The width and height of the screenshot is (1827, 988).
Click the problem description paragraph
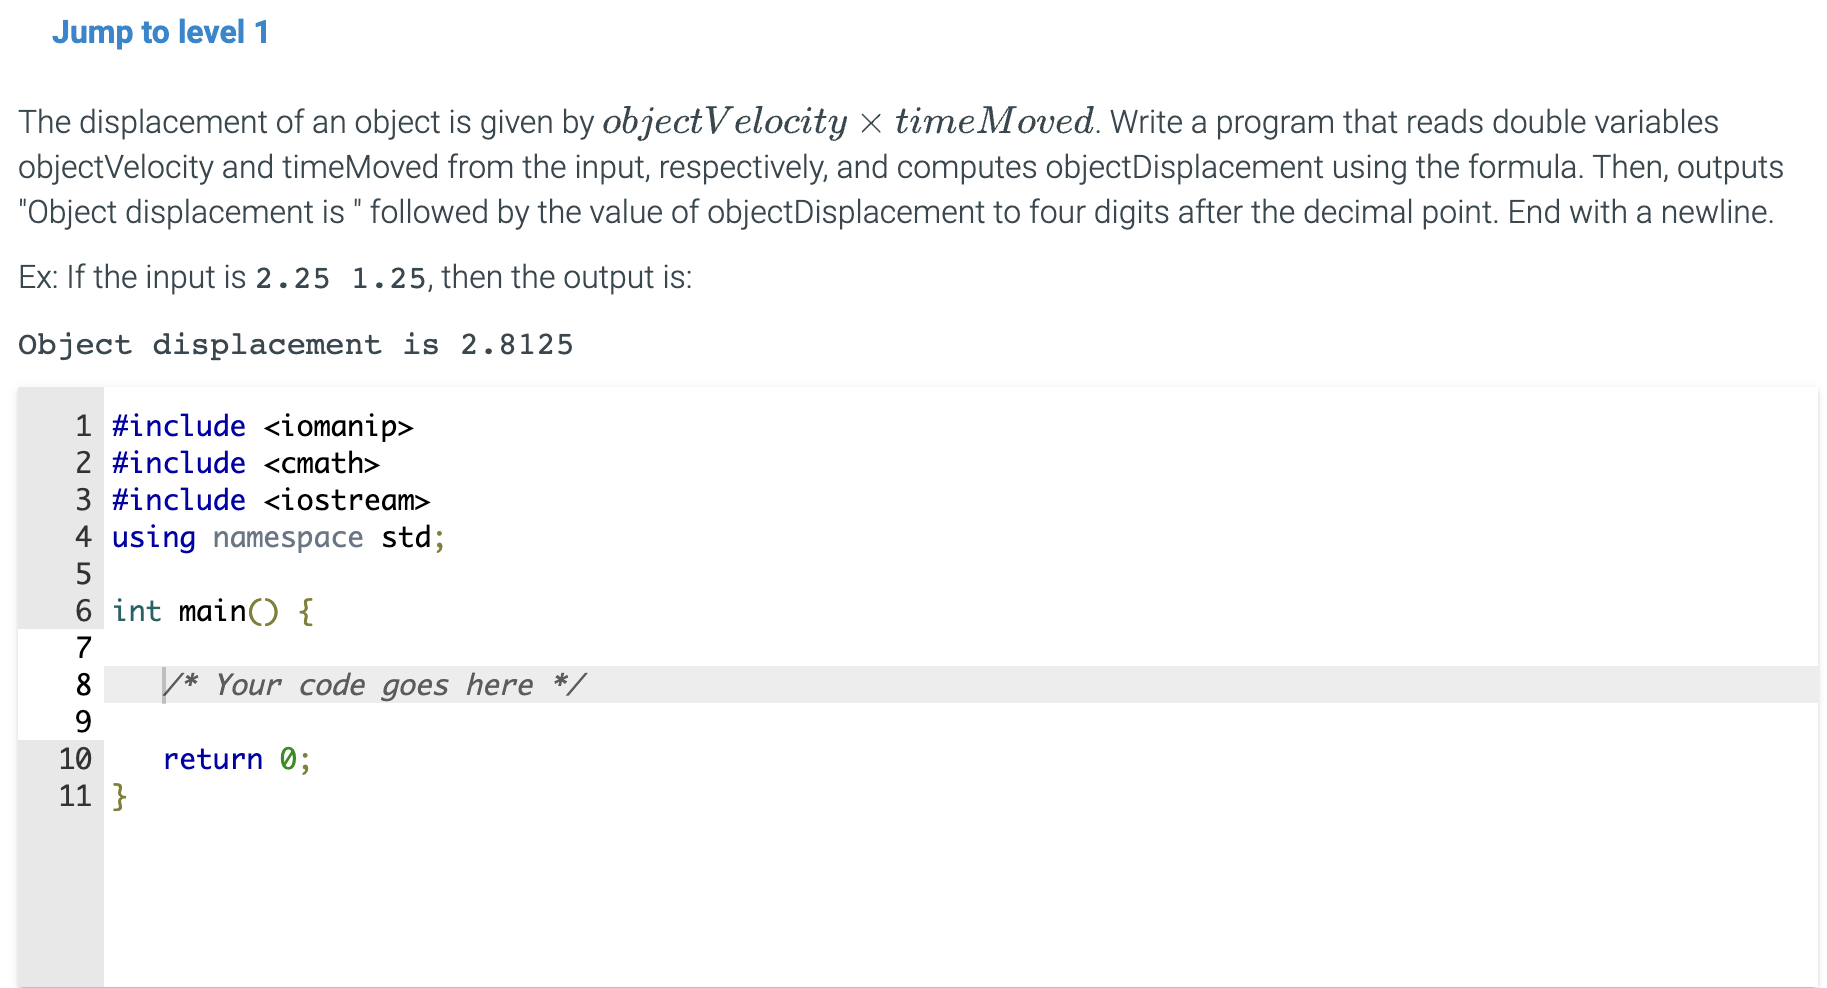[900, 167]
